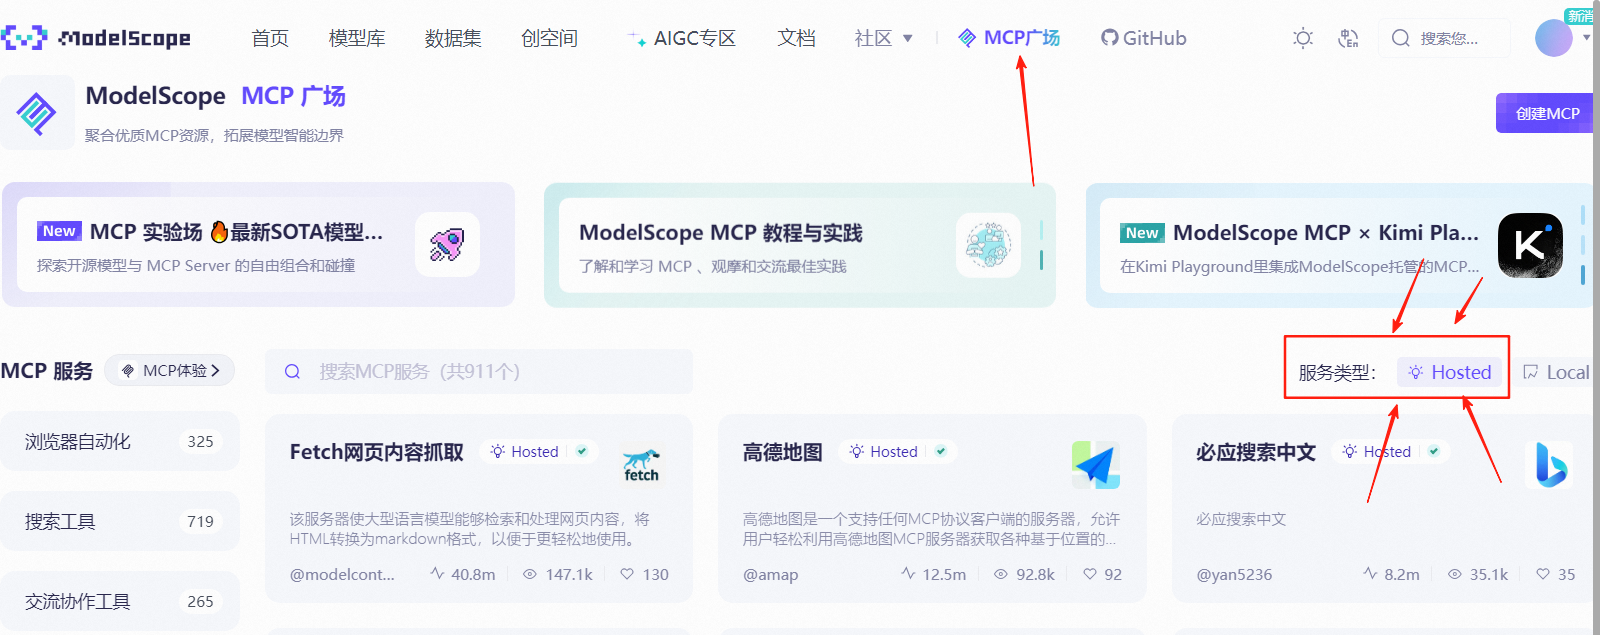The width and height of the screenshot is (1600, 635).
Task: Click the rocket icon on MCP 实验场 card
Action: 447,244
